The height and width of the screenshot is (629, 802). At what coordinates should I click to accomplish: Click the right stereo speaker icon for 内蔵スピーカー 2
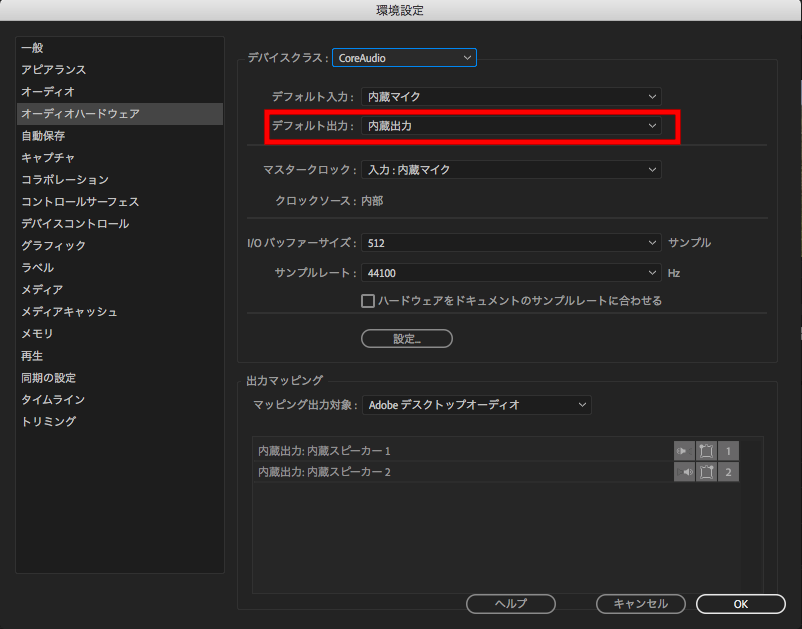coord(684,472)
